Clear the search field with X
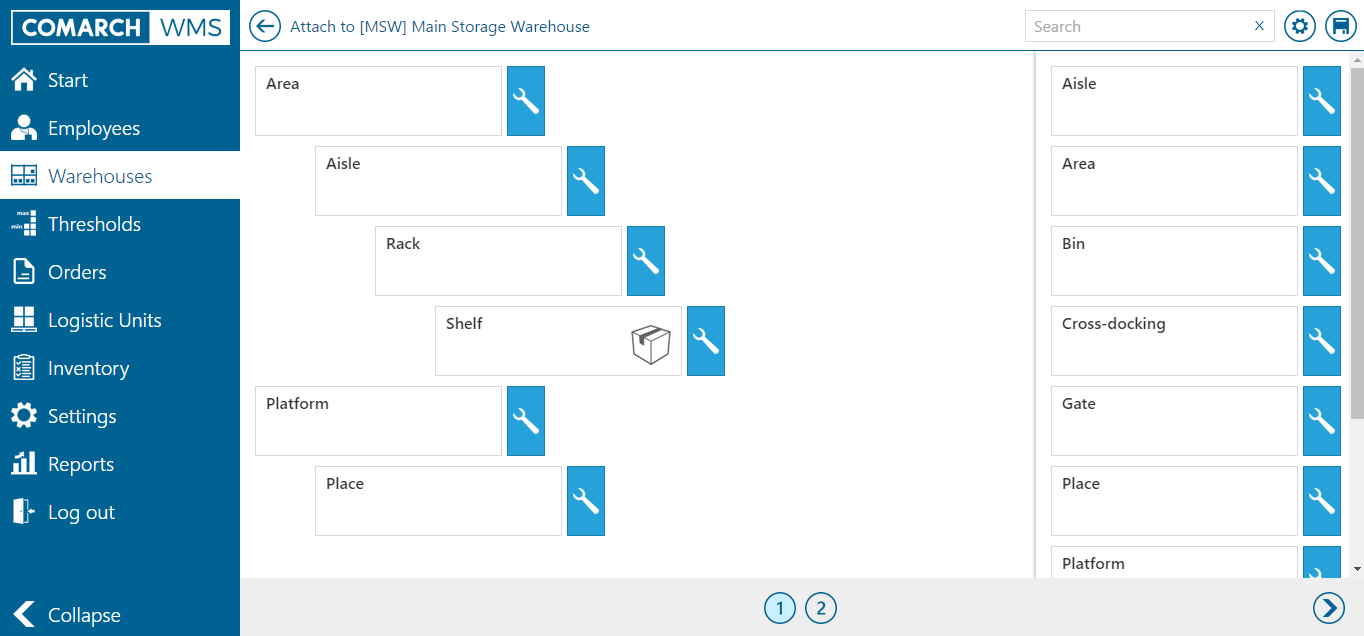 click(x=1259, y=26)
